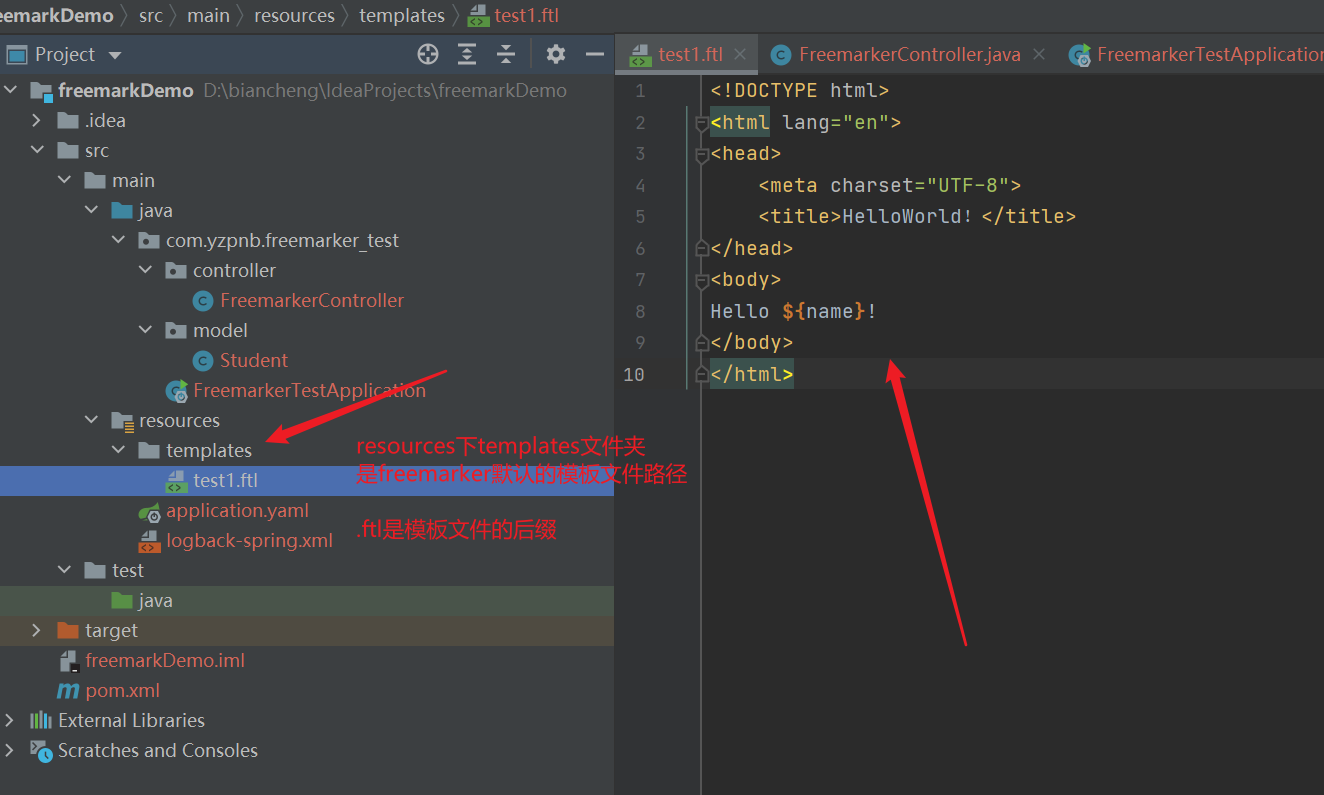
Task: Collapse the templates folder
Action: (x=119, y=450)
